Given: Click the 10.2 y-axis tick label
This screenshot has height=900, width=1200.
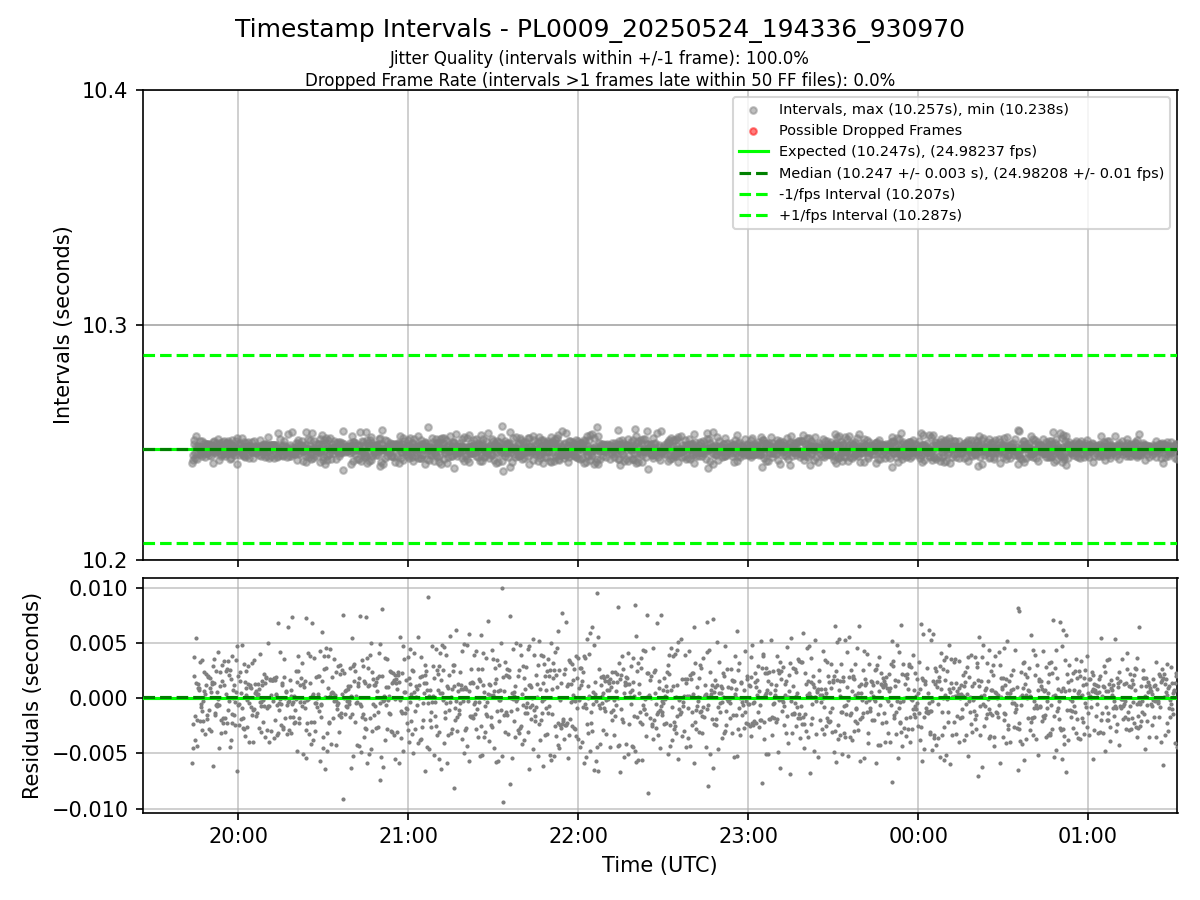Looking at the screenshot, I should (x=106, y=561).
